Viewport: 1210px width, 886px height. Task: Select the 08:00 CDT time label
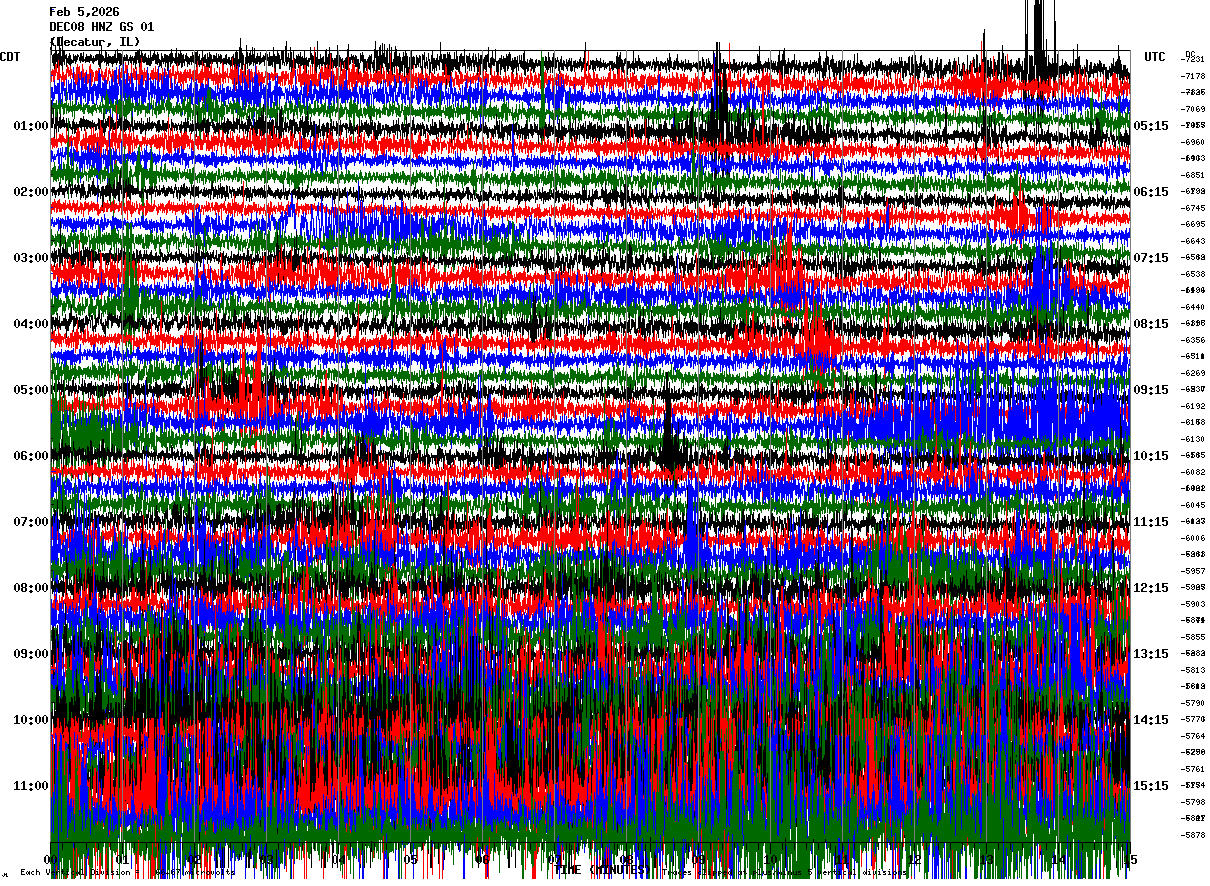pos(31,588)
